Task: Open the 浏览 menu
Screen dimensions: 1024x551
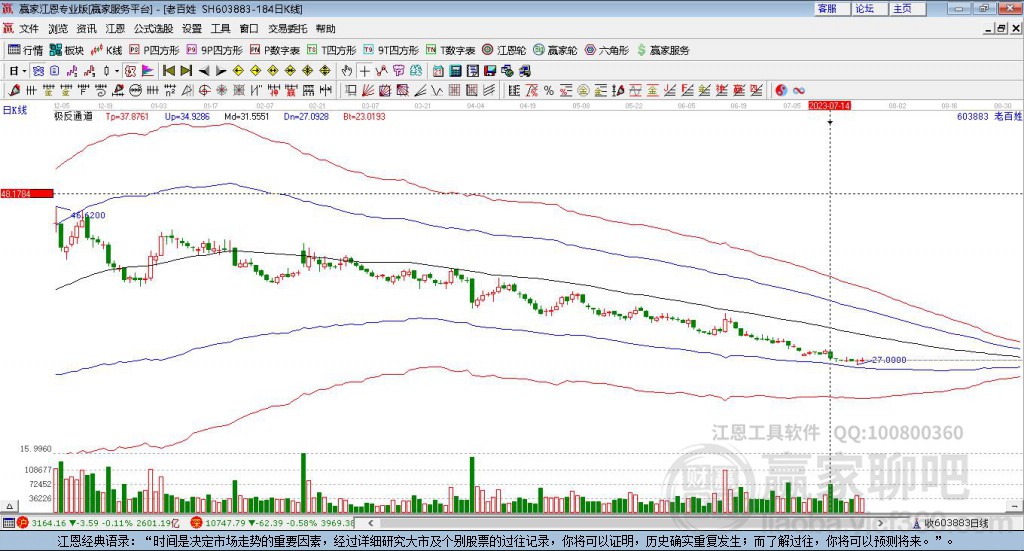Action: (57, 29)
